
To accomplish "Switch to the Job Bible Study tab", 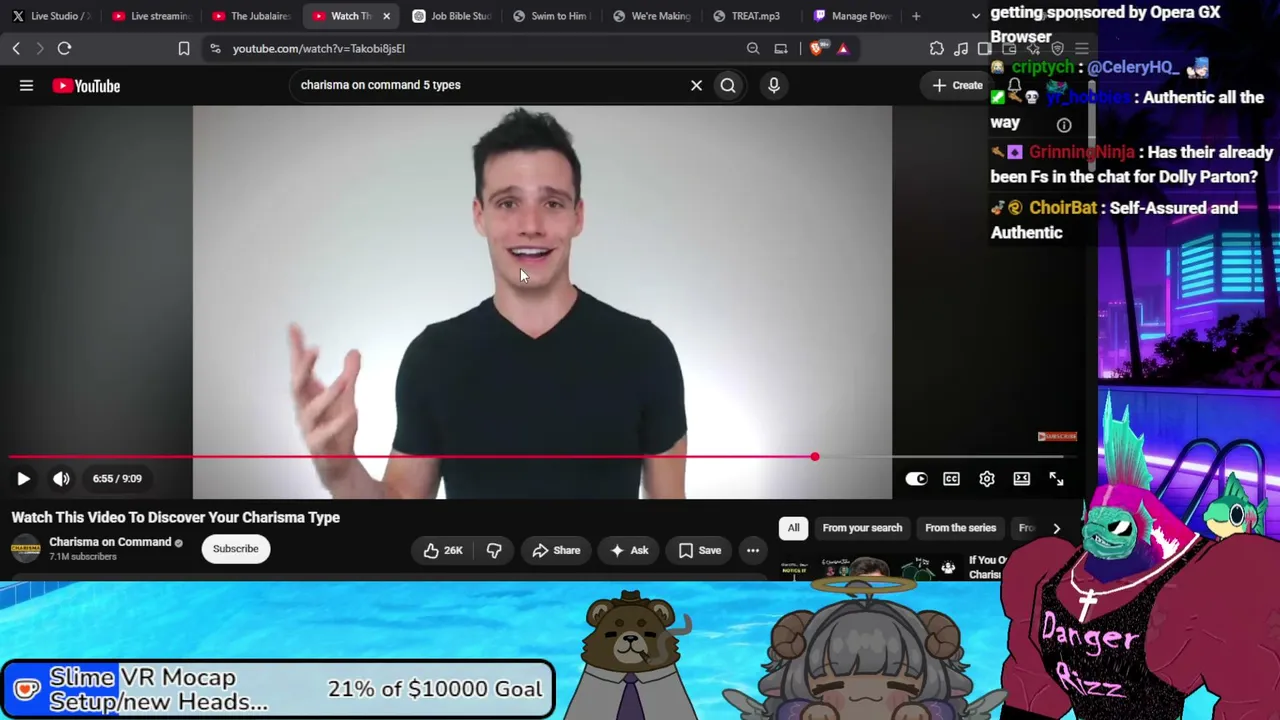I will point(452,16).
